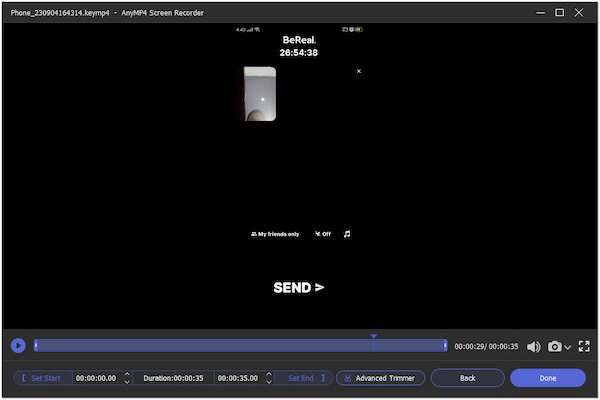Tap the music note icon

tap(347, 234)
